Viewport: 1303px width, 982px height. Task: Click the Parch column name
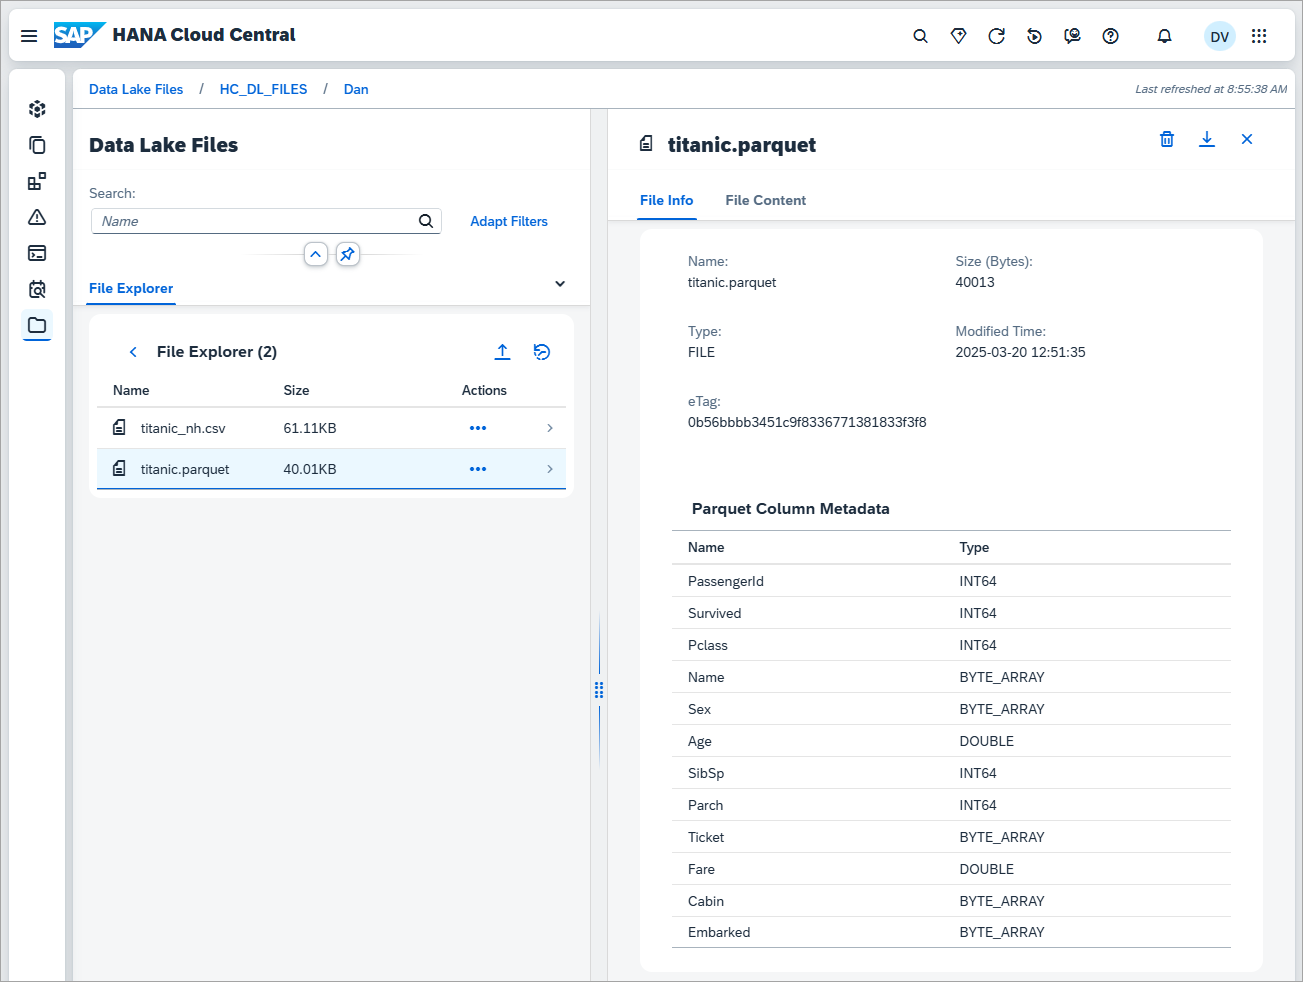pyautogui.click(x=705, y=805)
